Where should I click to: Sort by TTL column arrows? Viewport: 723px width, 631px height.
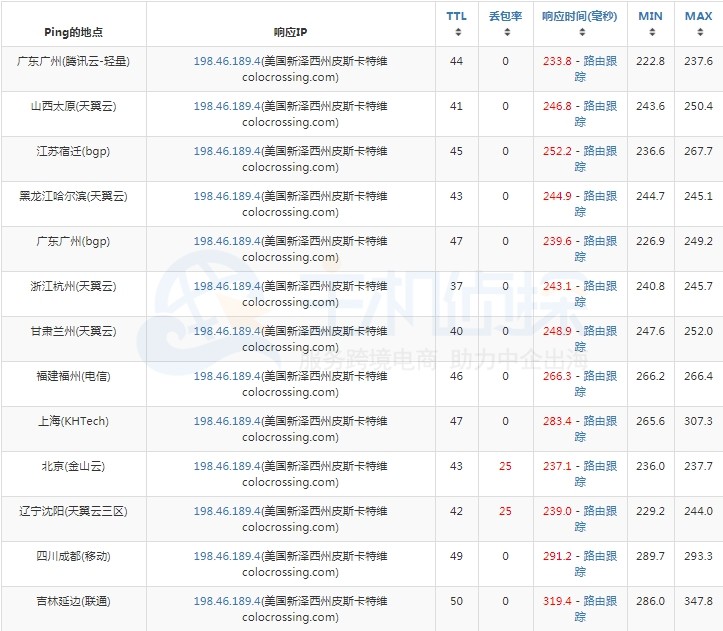pyautogui.click(x=458, y=32)
